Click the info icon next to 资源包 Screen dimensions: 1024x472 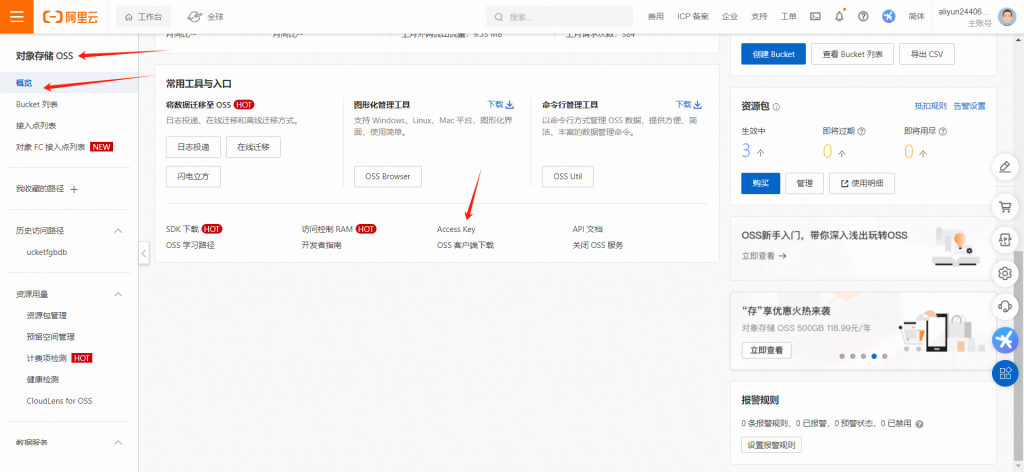(776, 106)
